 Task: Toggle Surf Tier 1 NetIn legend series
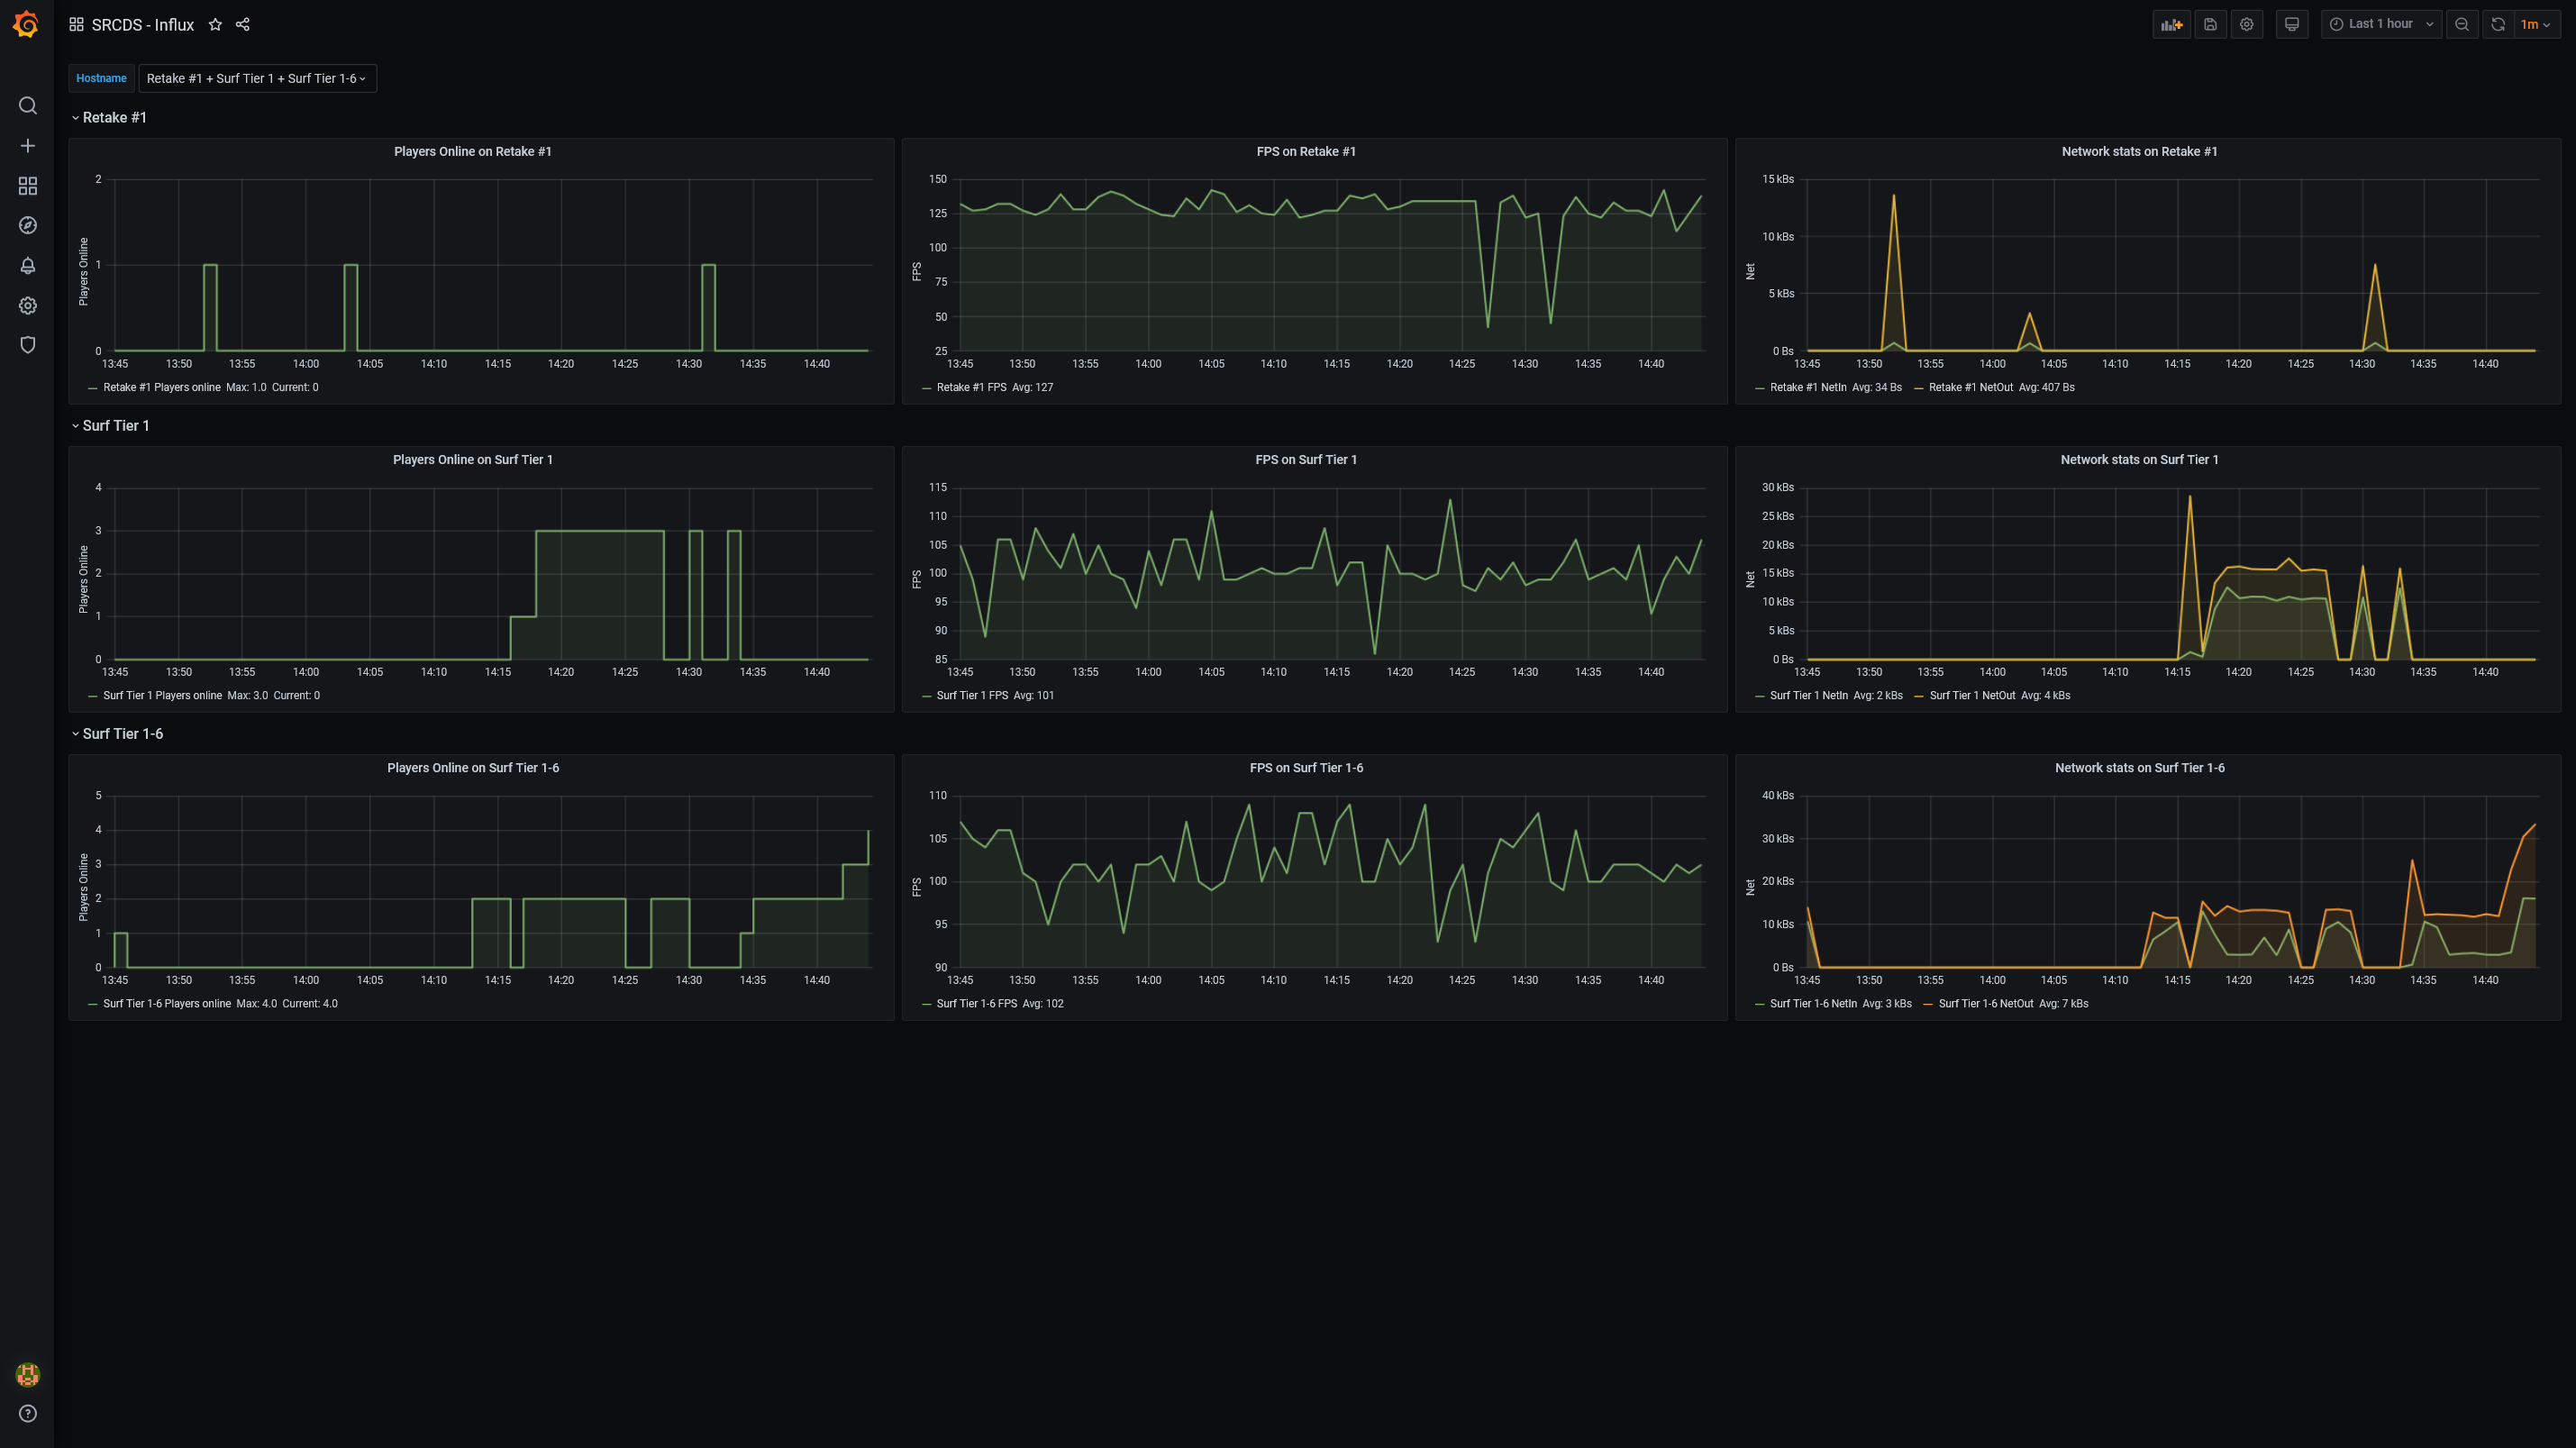1808,696
